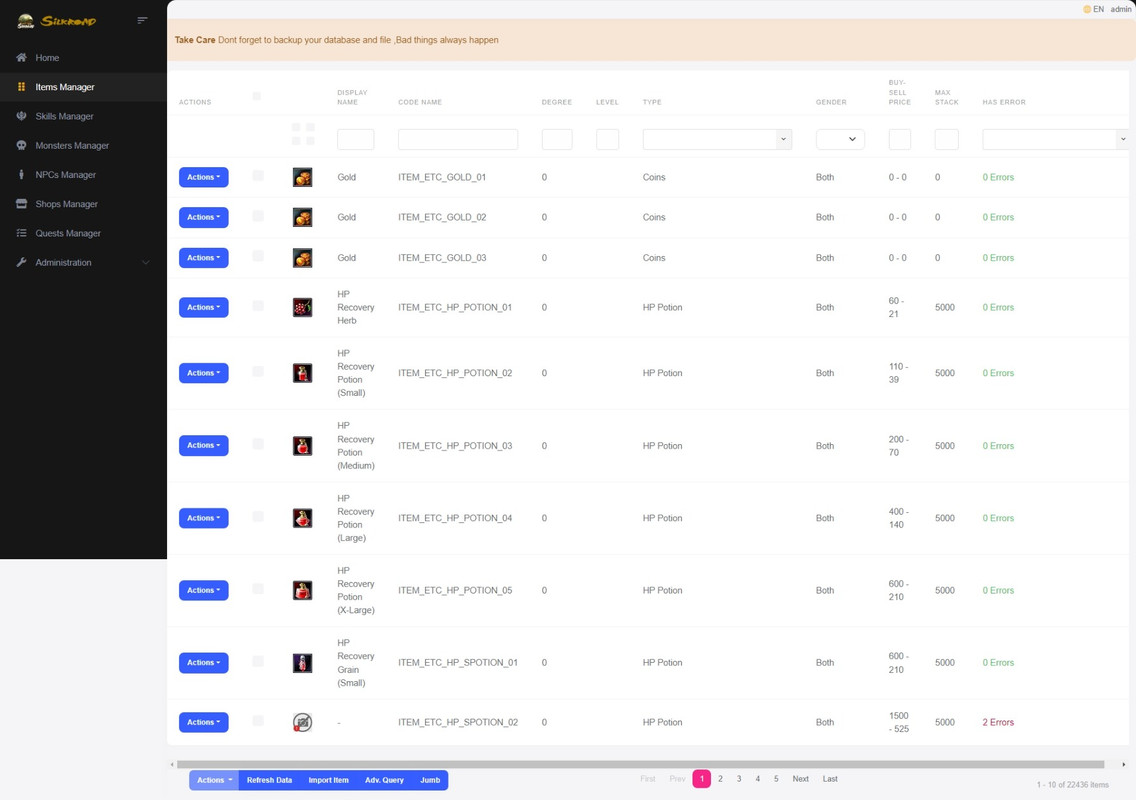Screen dimensions: 1136x800
Task: Open Shops Manager in the sidebar
Action: pyautogui.click(x=83, y=204)
